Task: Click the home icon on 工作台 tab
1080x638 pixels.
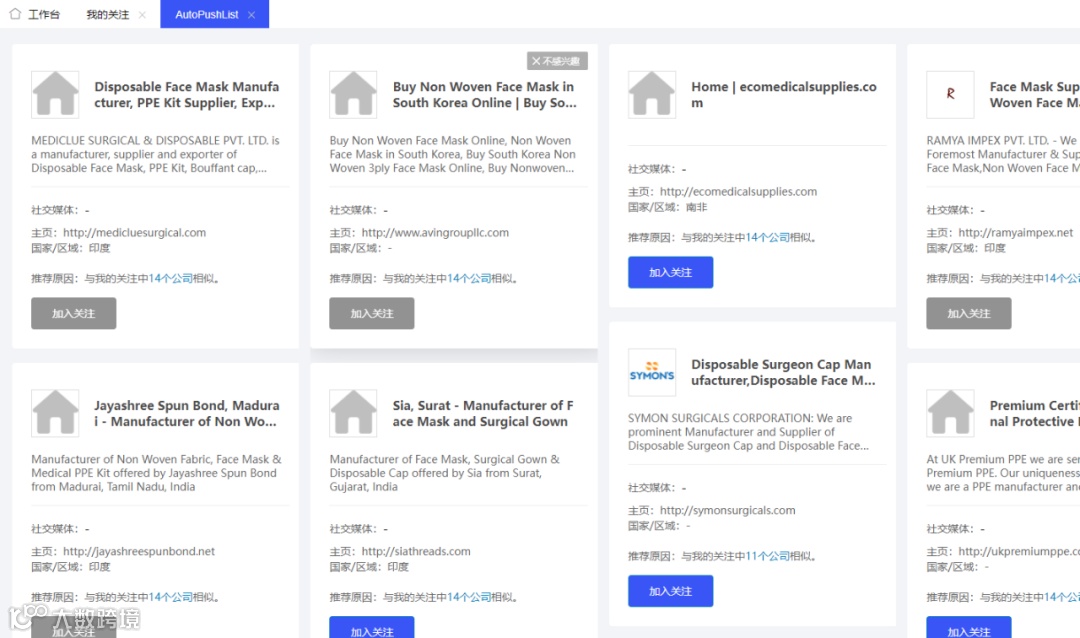Action: click(15, 14)
